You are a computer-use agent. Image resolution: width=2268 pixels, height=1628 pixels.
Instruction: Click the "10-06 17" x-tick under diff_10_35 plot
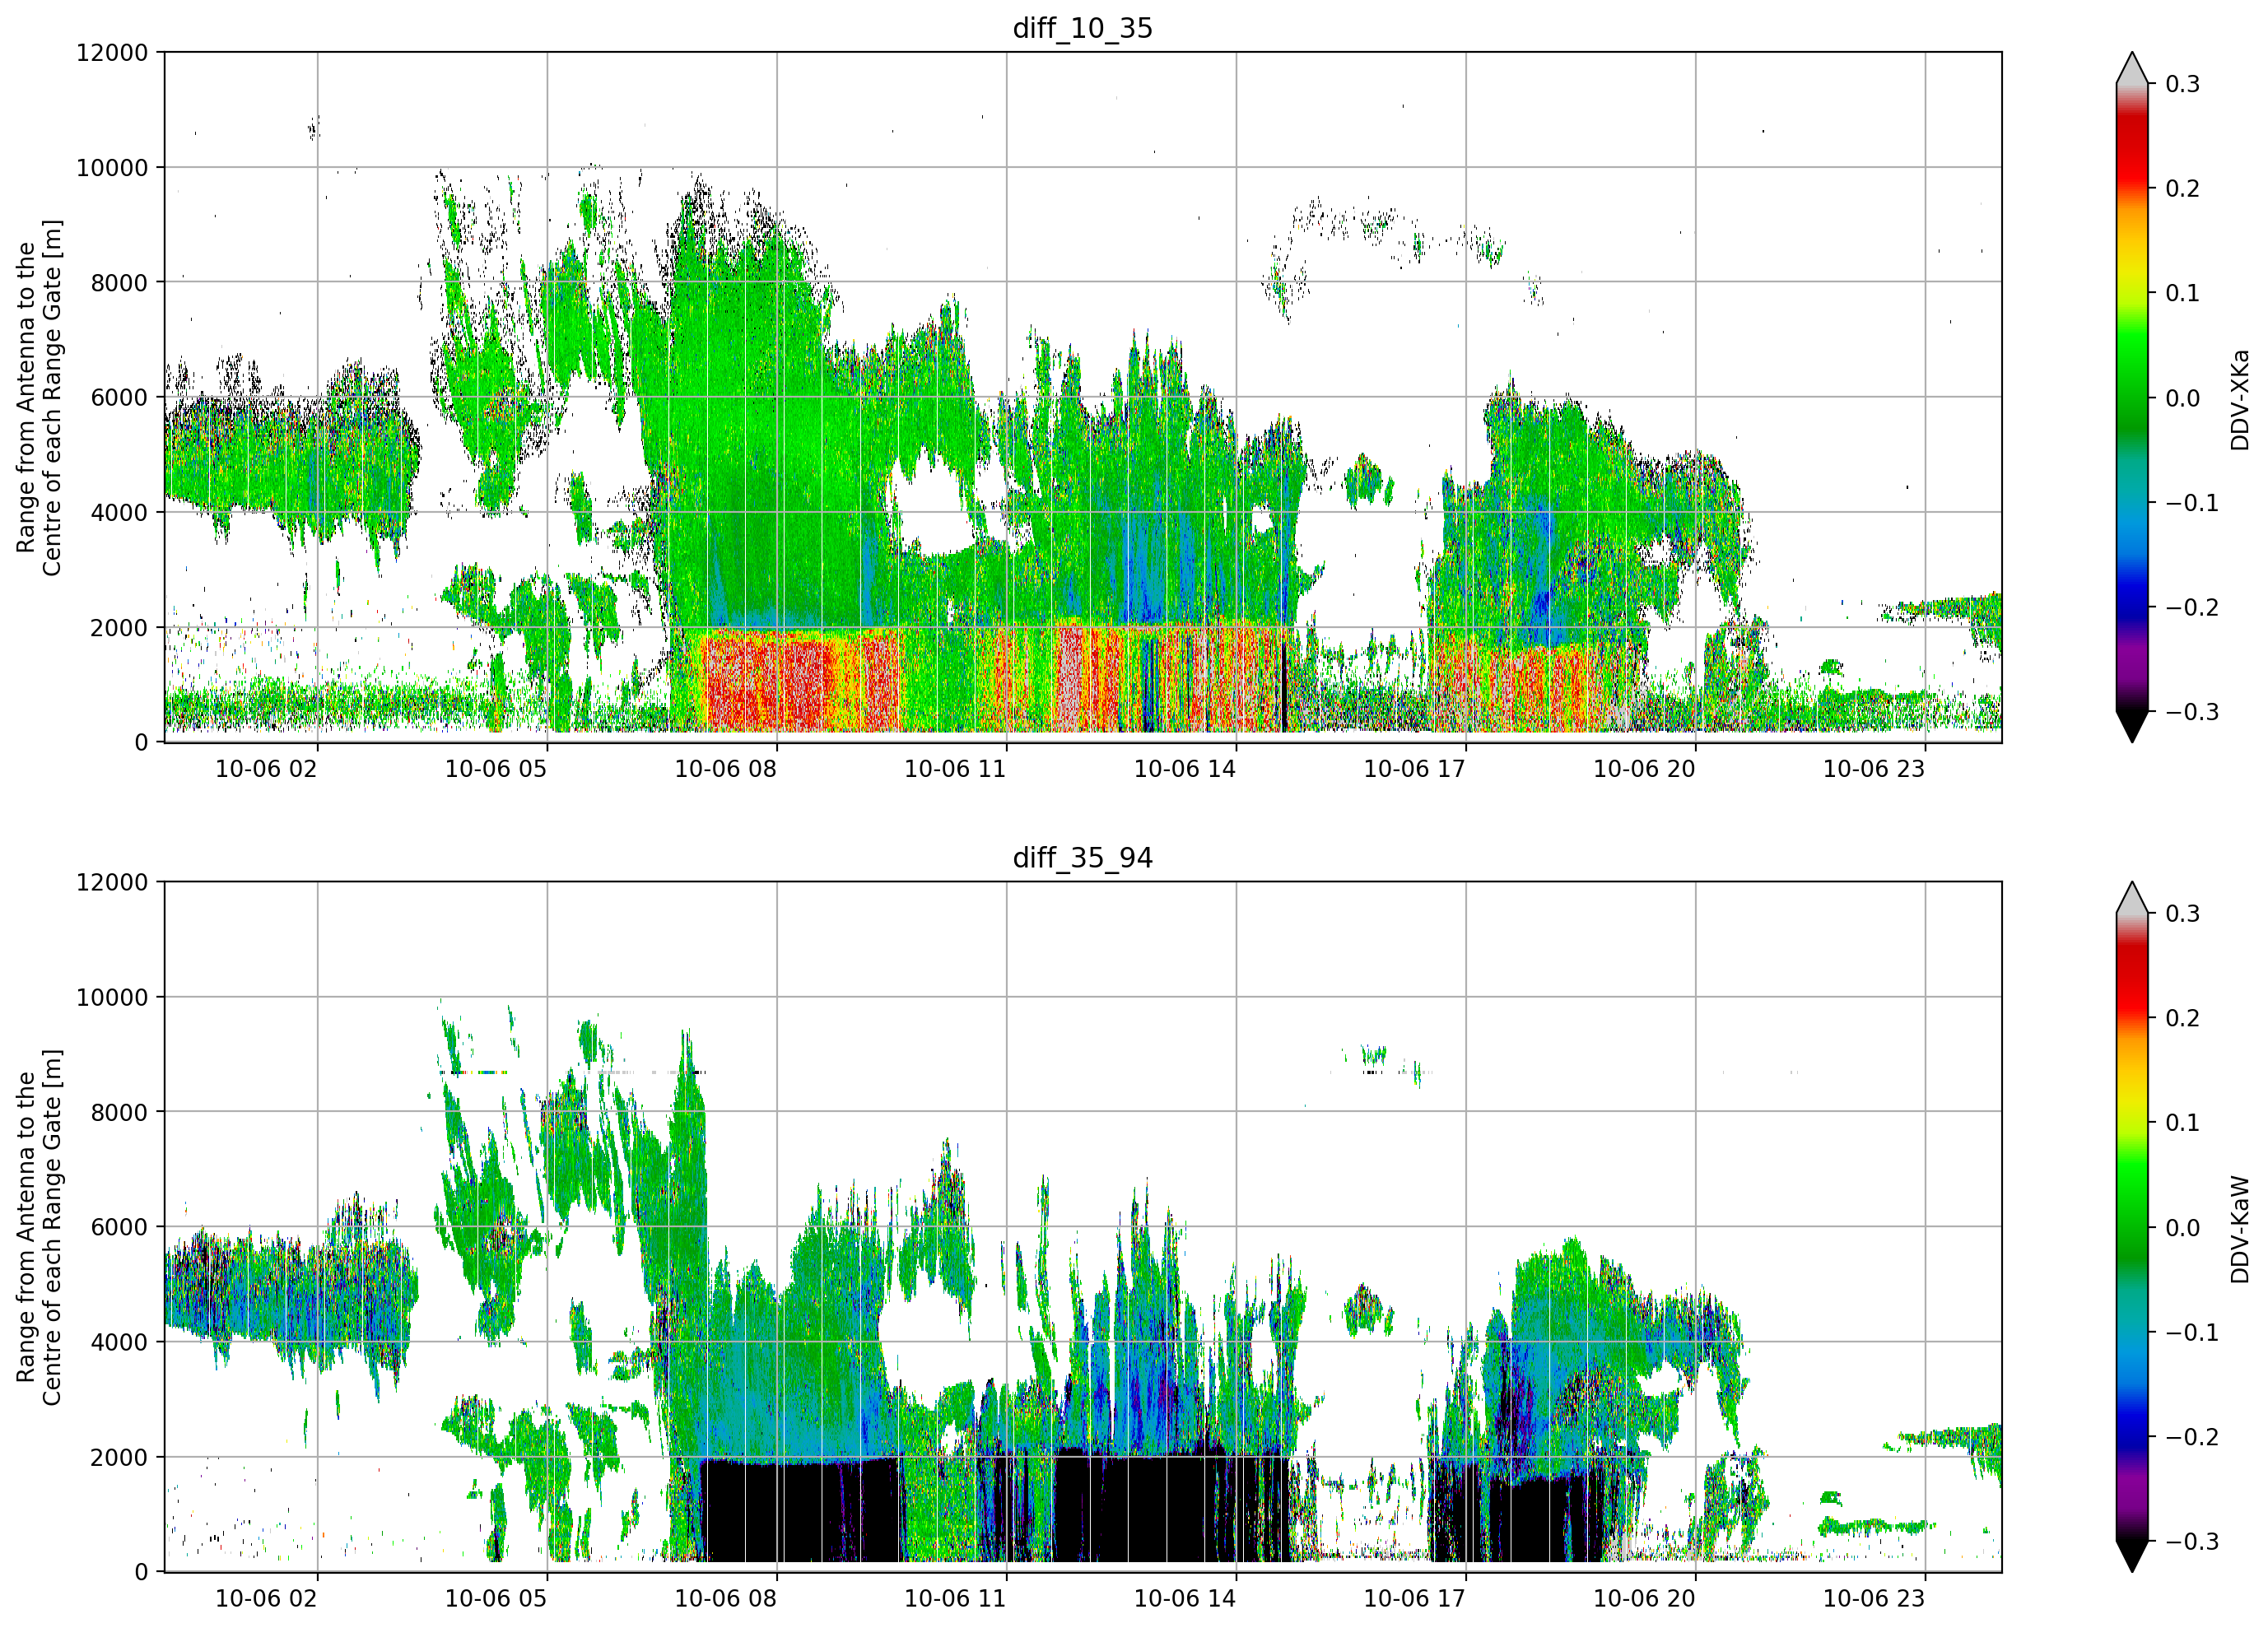tap(1415, 769)
